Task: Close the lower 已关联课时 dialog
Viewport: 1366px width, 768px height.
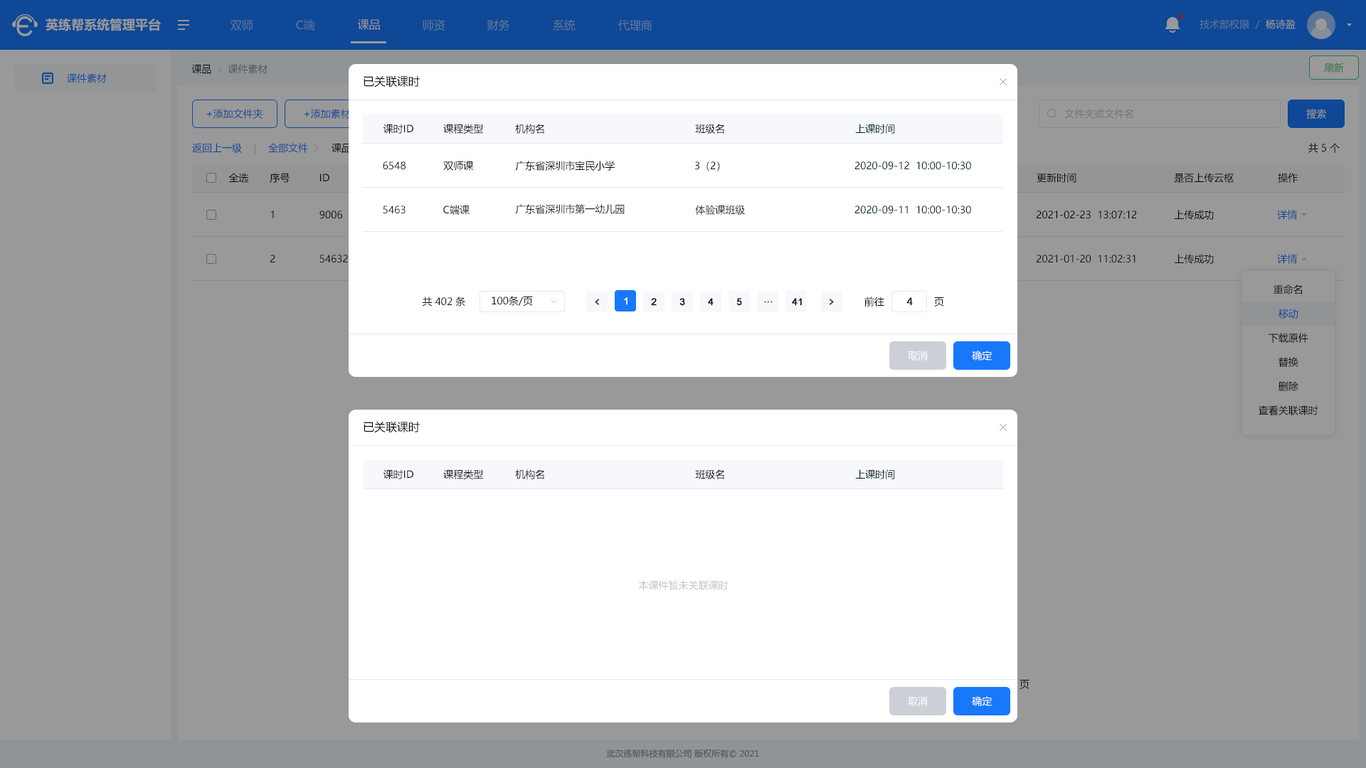Action: click(1003, 427)
